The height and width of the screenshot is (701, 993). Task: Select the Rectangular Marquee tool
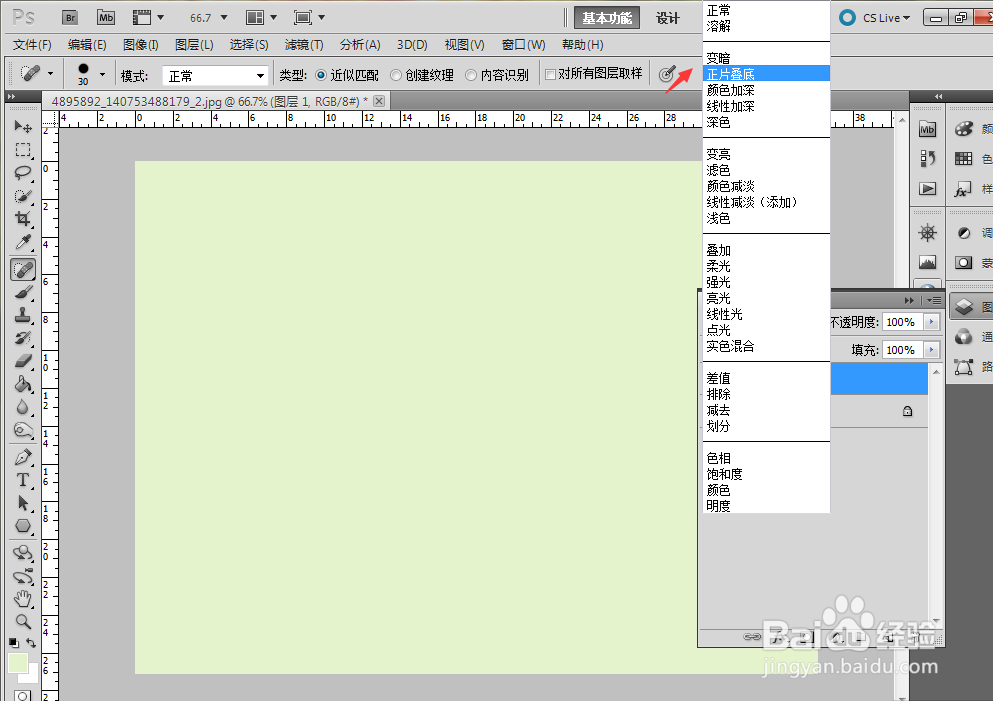coord(23,149)
